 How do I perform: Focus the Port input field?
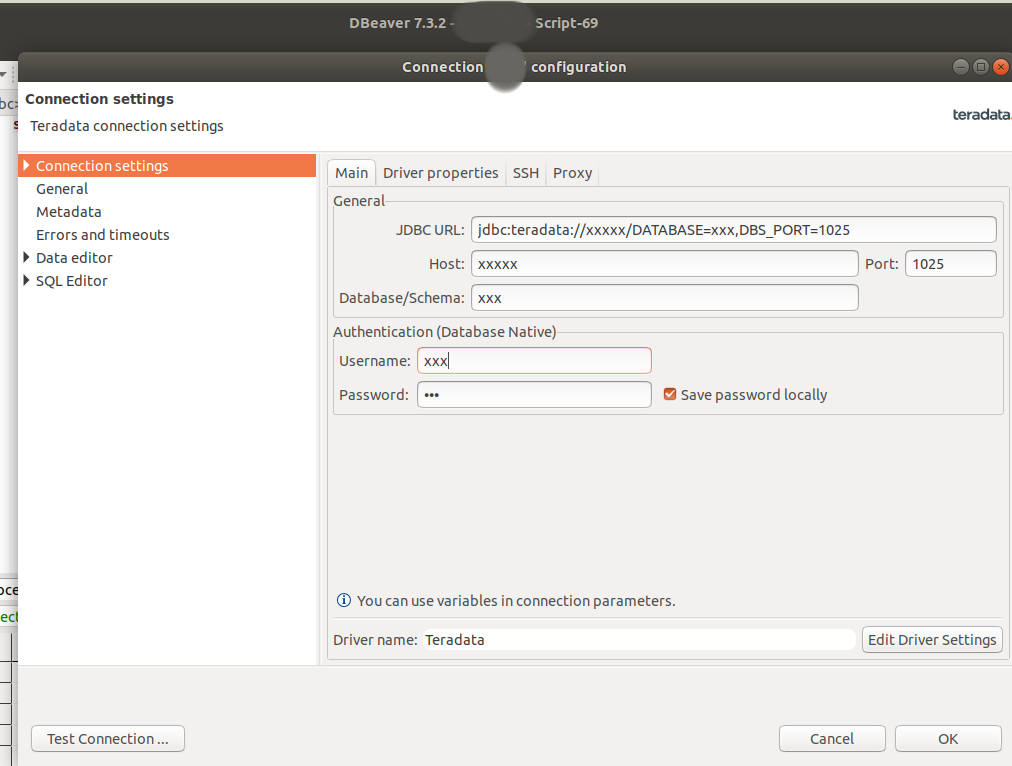click(x=951, y=263)
